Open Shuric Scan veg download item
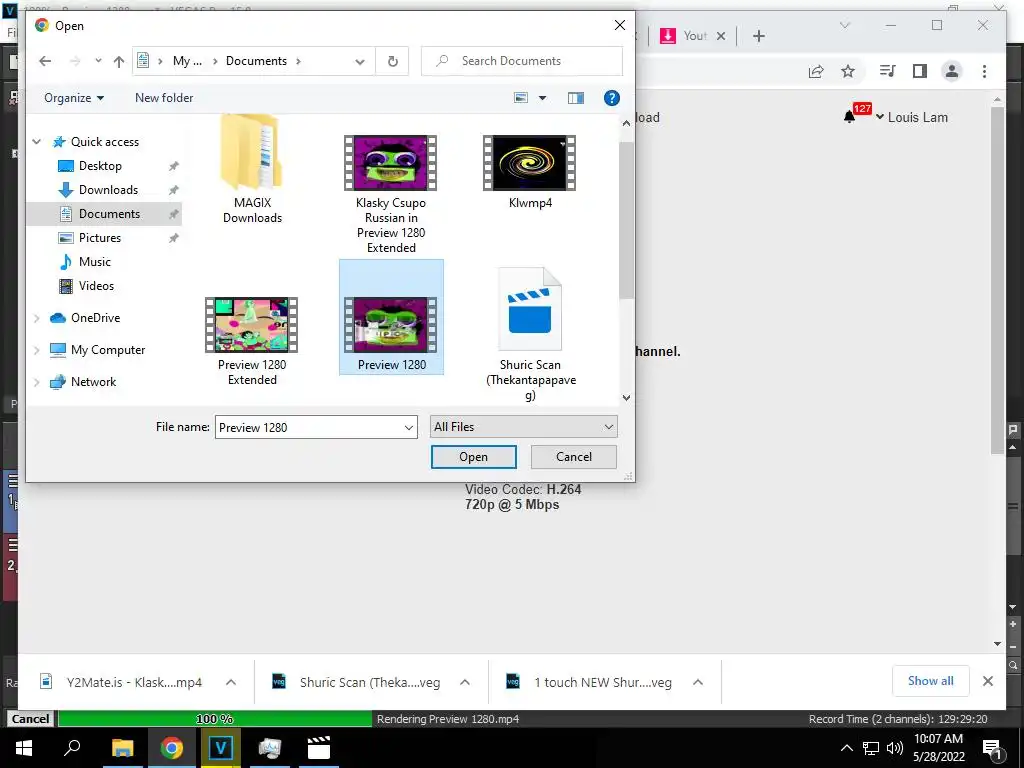 pyautogui.click(x=369, y=682)
